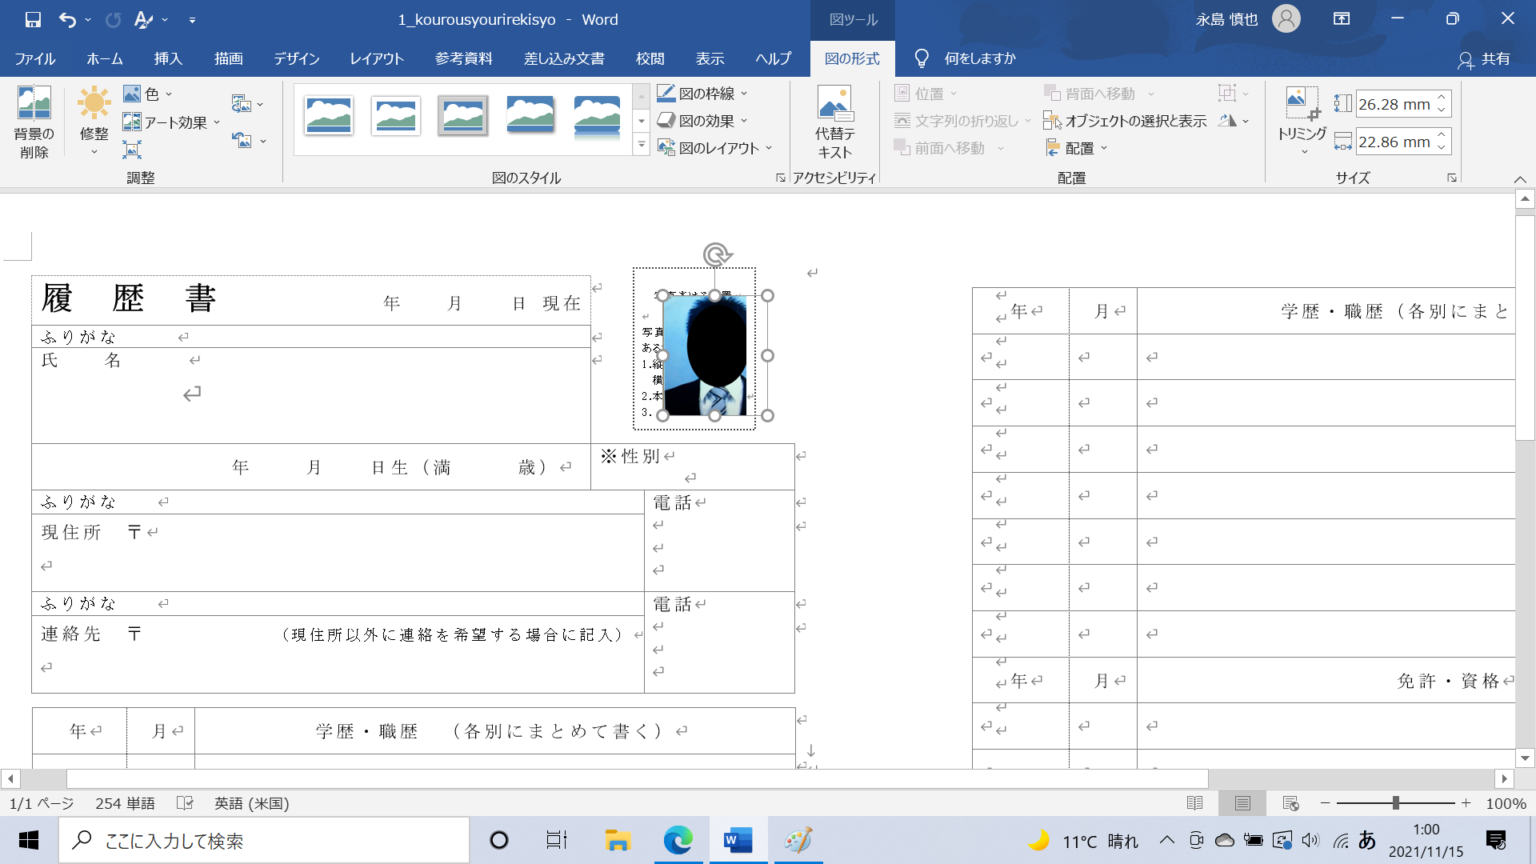Viewport: 1536px width, 864px height.
Task: Open the ファイル tab
Action: 35,58
